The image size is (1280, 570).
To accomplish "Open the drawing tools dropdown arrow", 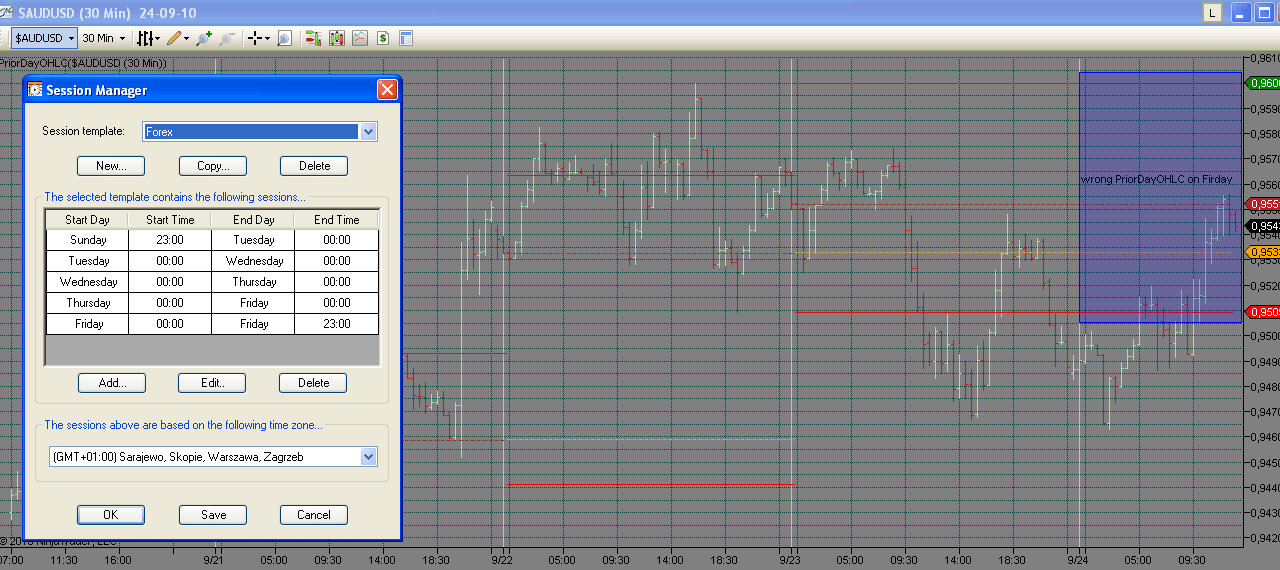I will [187, 38].
